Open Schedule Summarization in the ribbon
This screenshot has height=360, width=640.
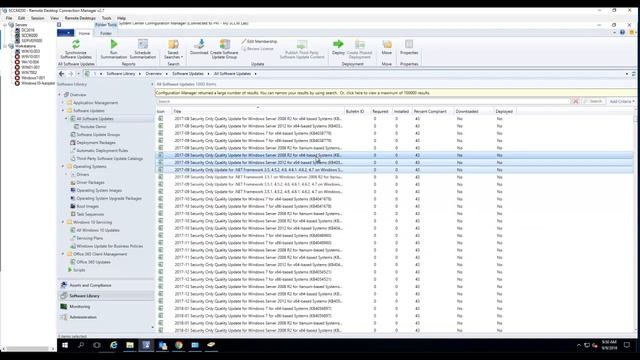[x=142, y=49]
